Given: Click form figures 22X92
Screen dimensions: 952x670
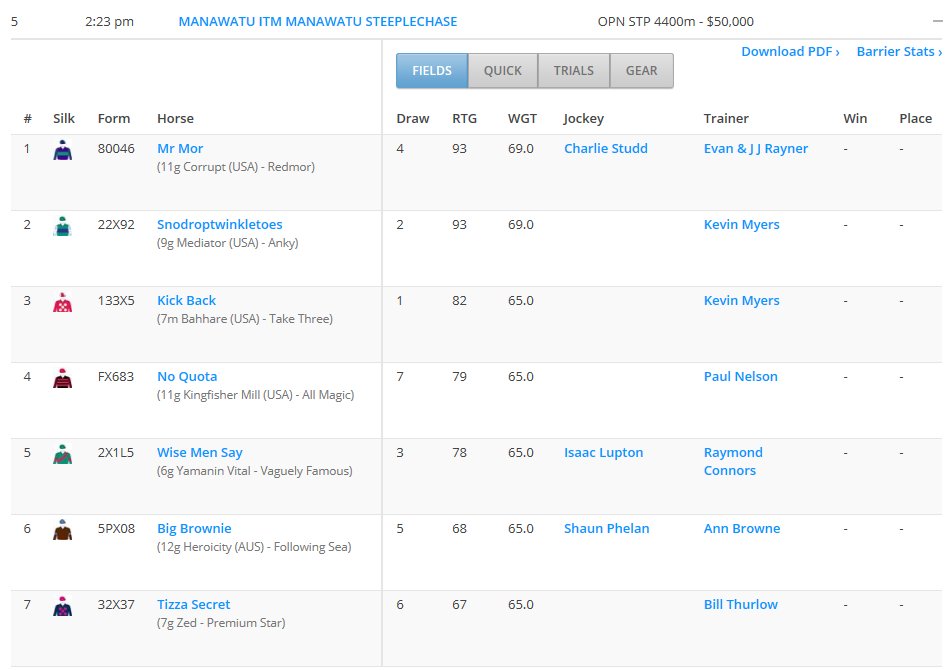Looking at the screenshot, I should coord(116,225).
